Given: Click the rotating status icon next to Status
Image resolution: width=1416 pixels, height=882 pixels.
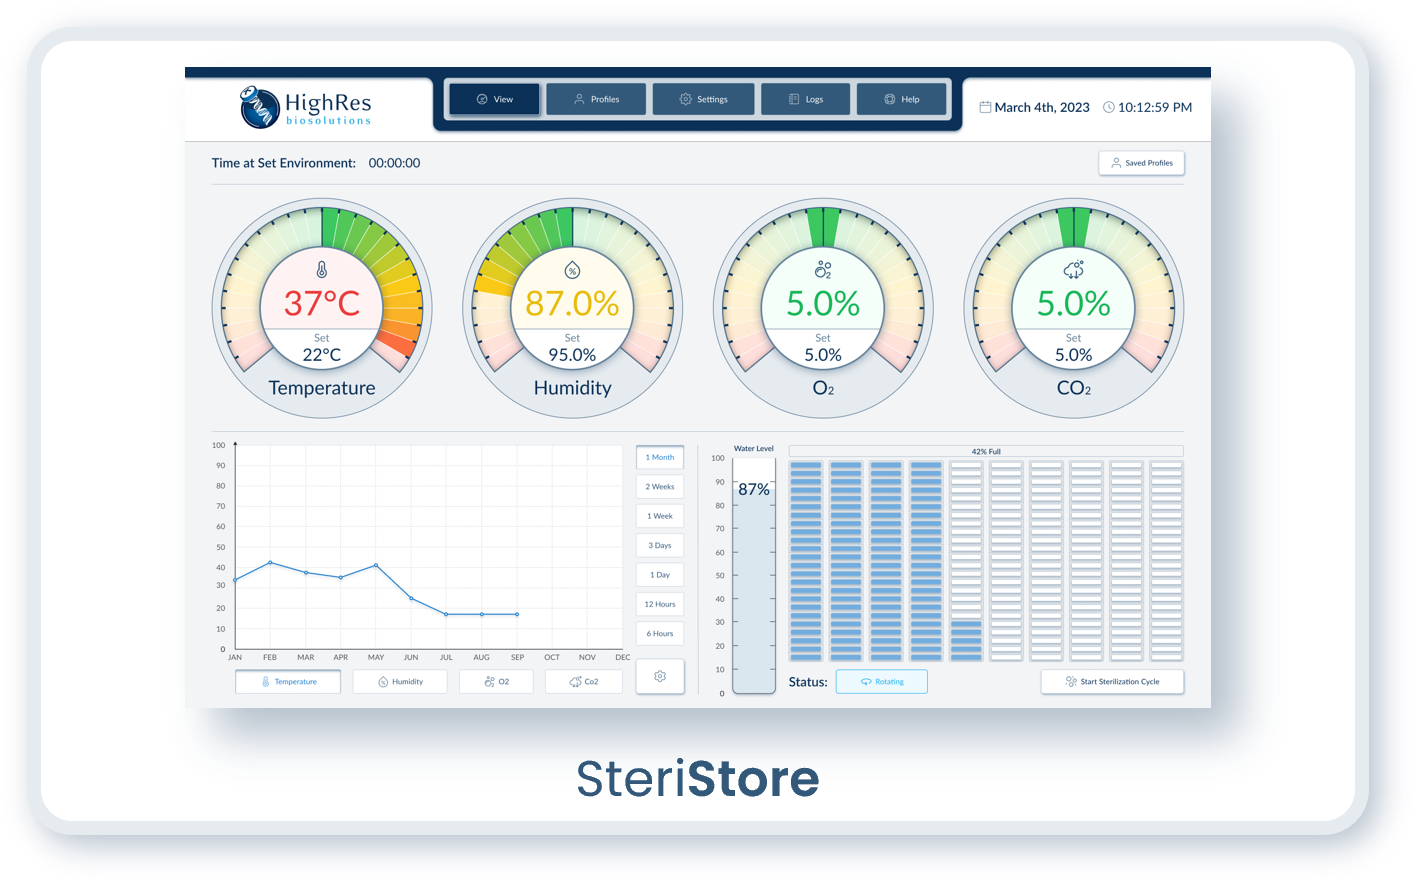Looking at the screenshot, I should pyautogui.click(x=864, y=681).
